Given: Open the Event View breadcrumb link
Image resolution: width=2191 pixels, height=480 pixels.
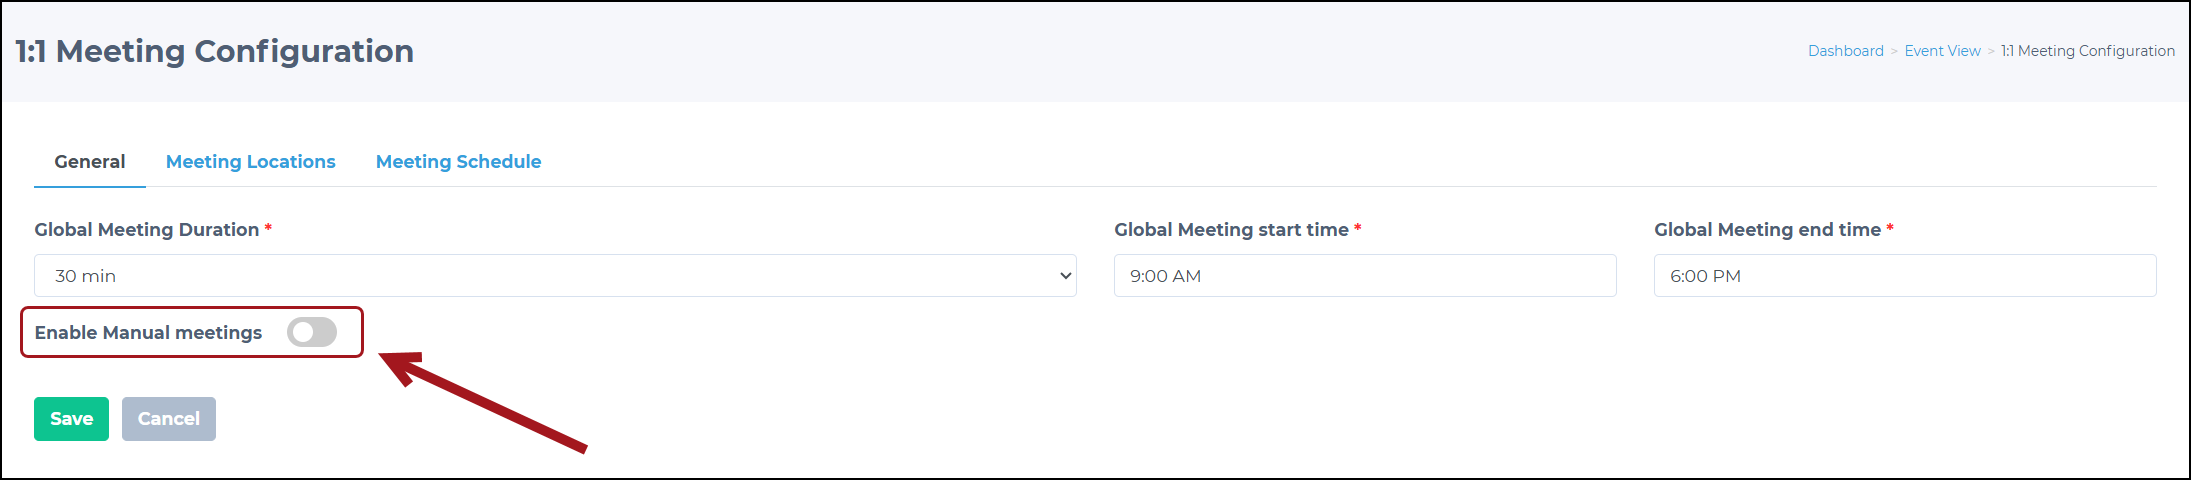Looking at the screenshot, I should (1942, 51).
